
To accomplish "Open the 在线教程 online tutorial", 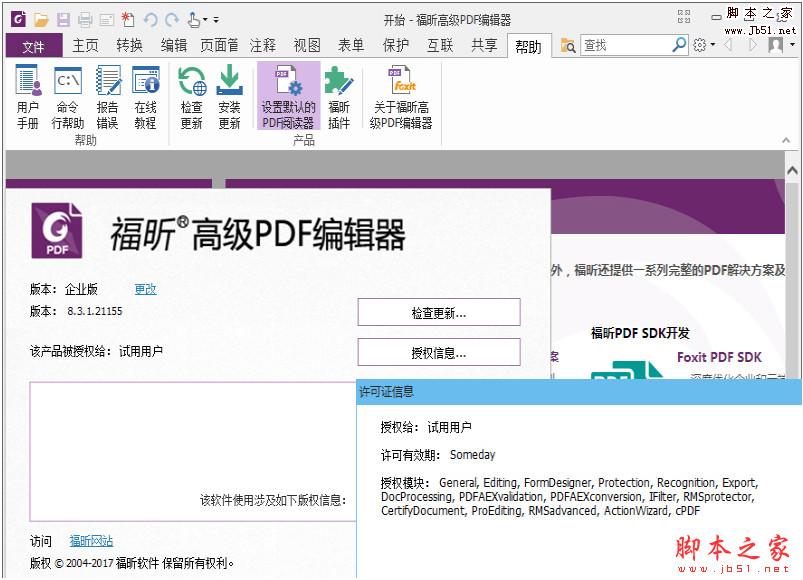I will click(145, 97).
